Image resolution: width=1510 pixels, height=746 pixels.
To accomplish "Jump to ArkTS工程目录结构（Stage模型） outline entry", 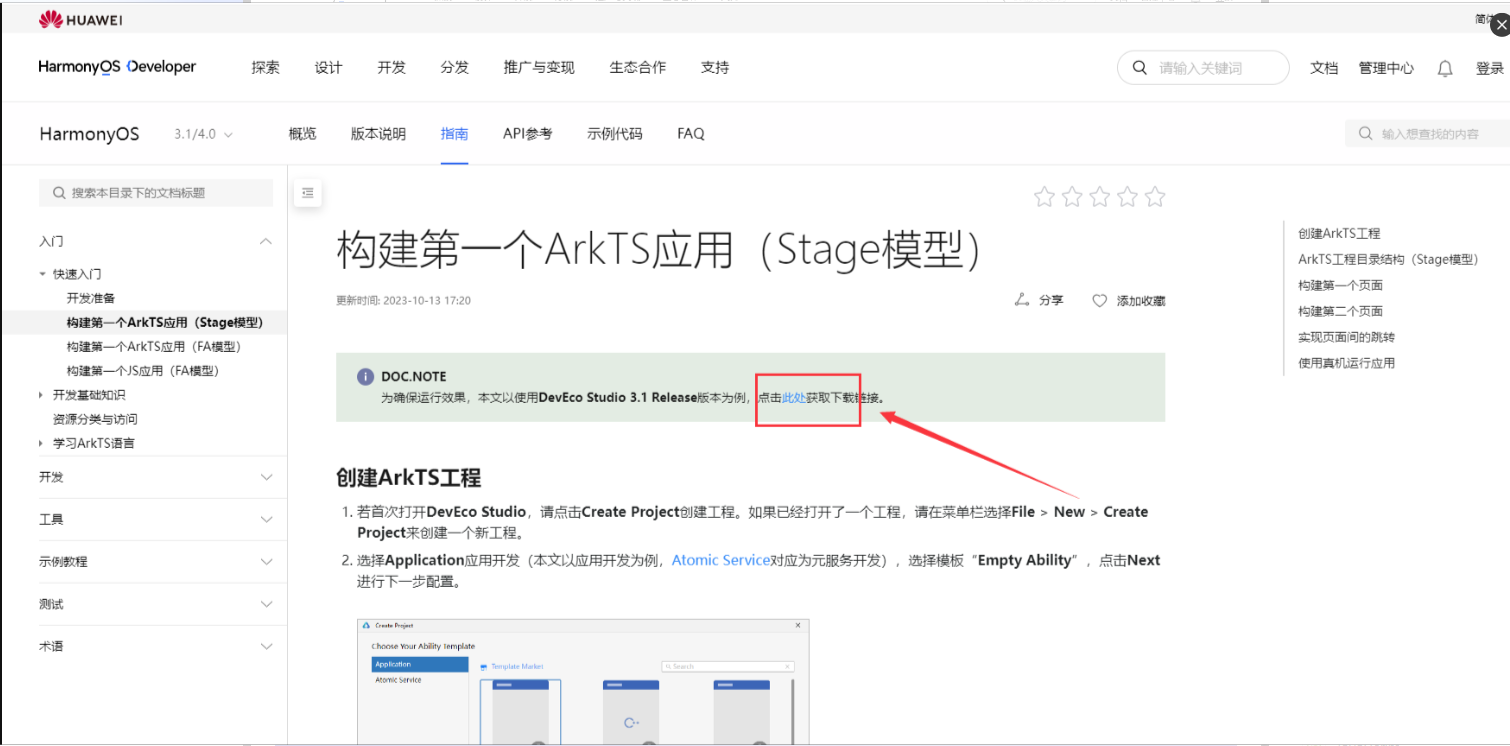I will pyautogui.click(x=1388, y=259).
